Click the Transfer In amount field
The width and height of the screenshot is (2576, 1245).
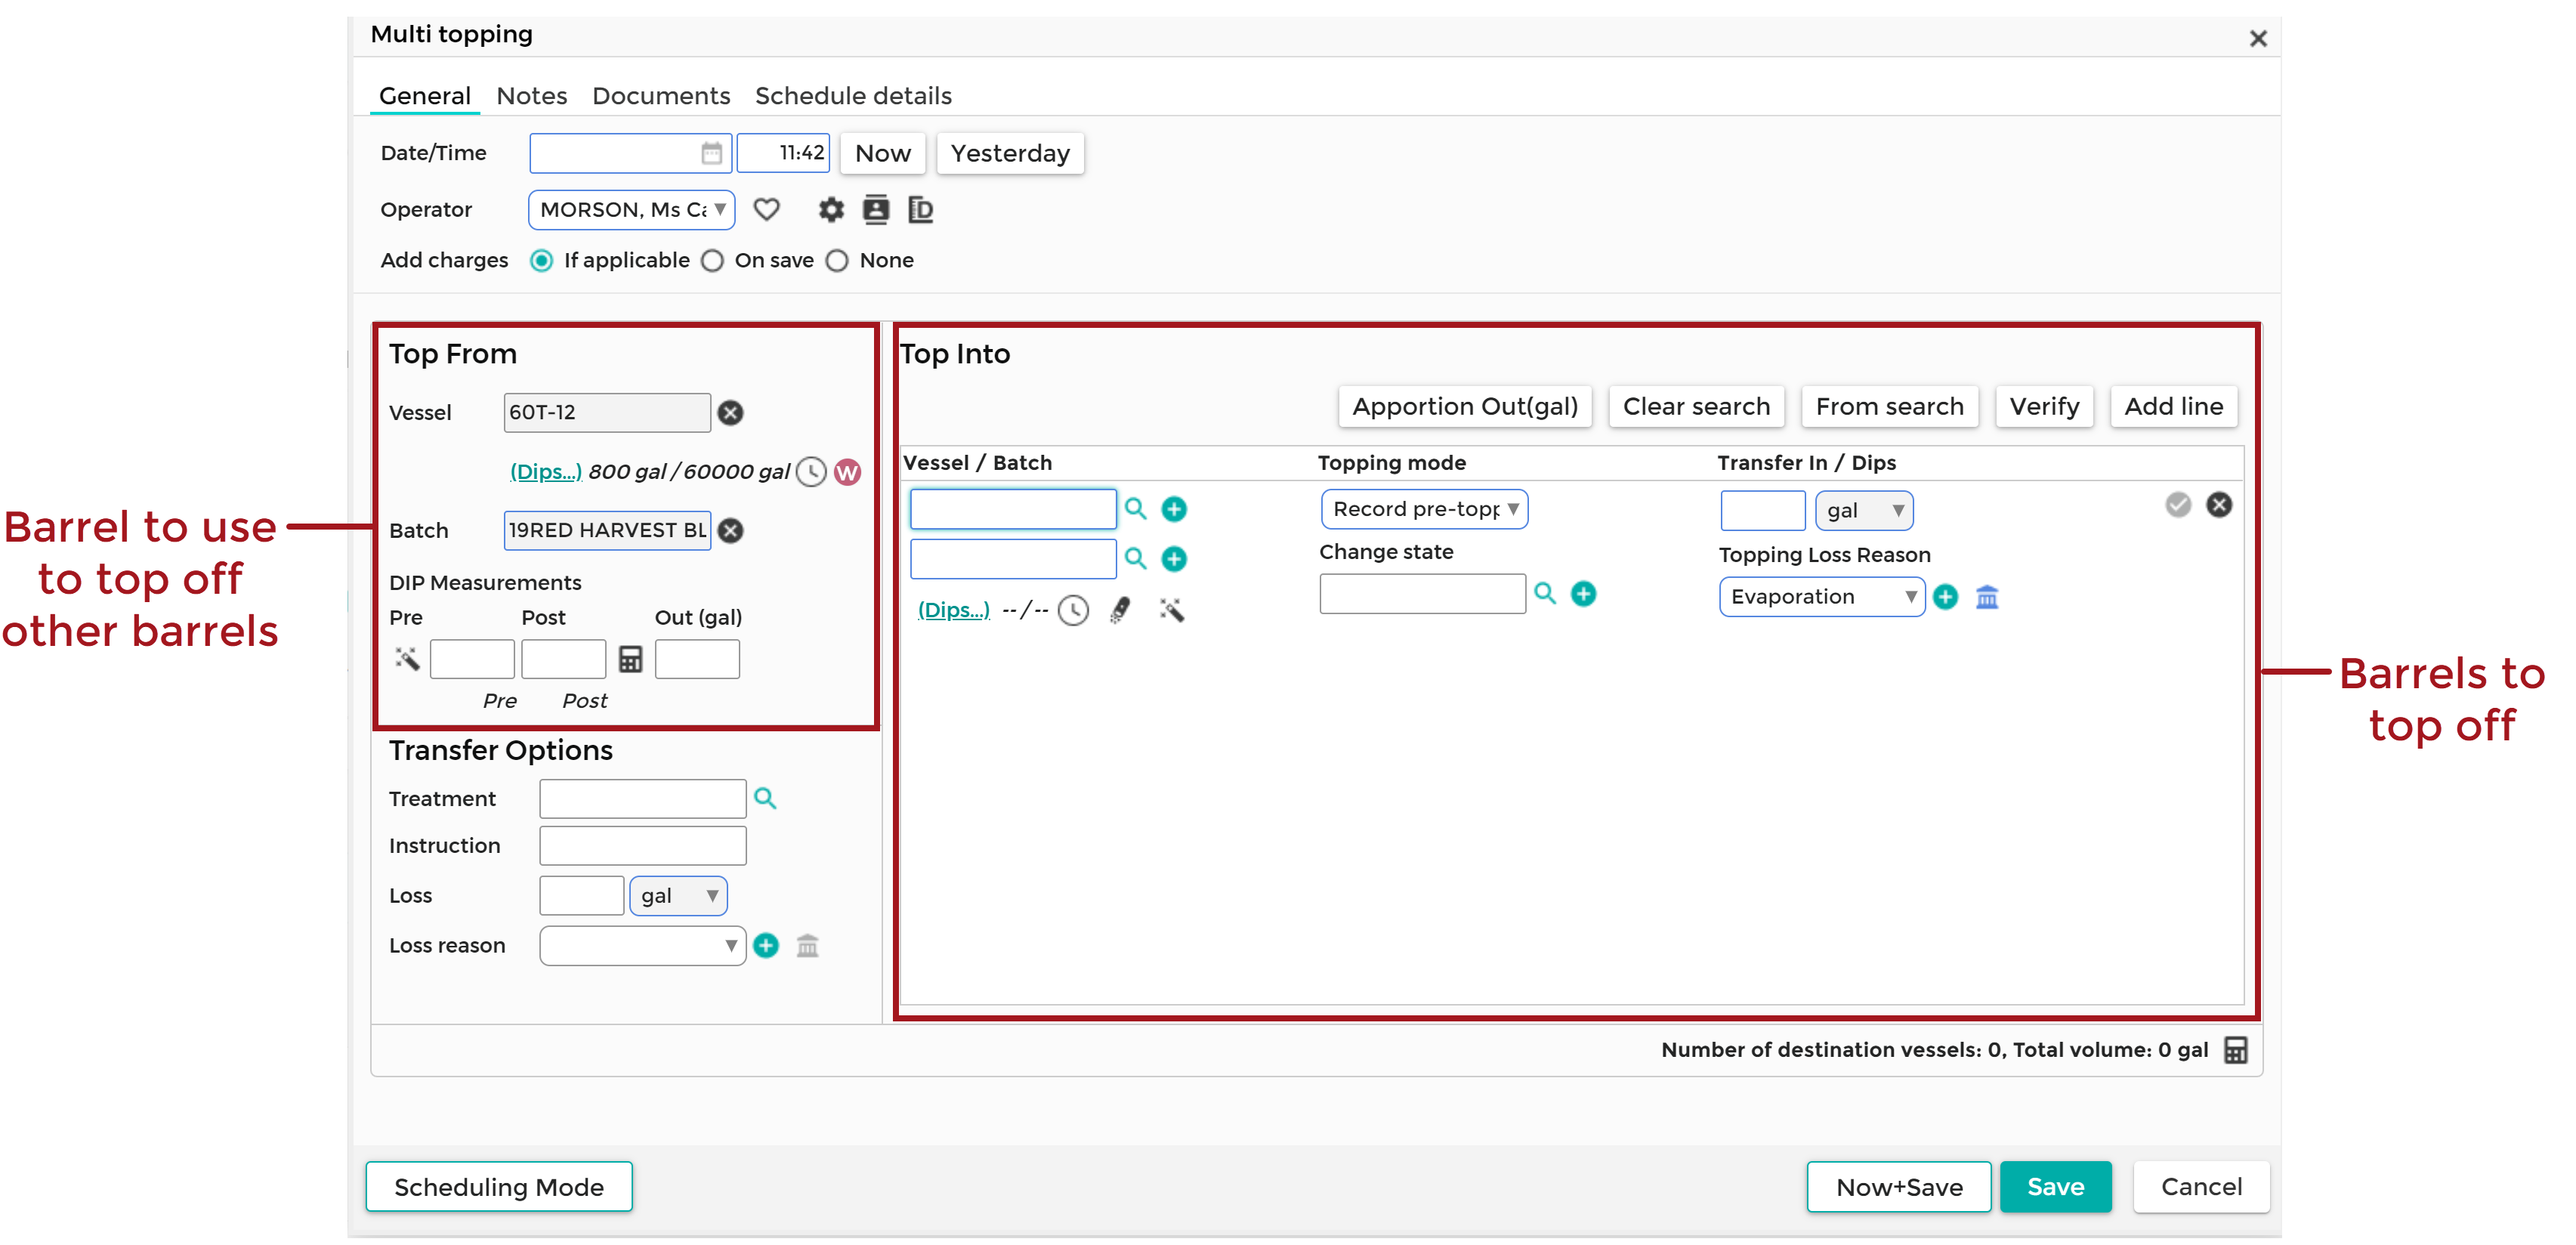[1762, 510]
